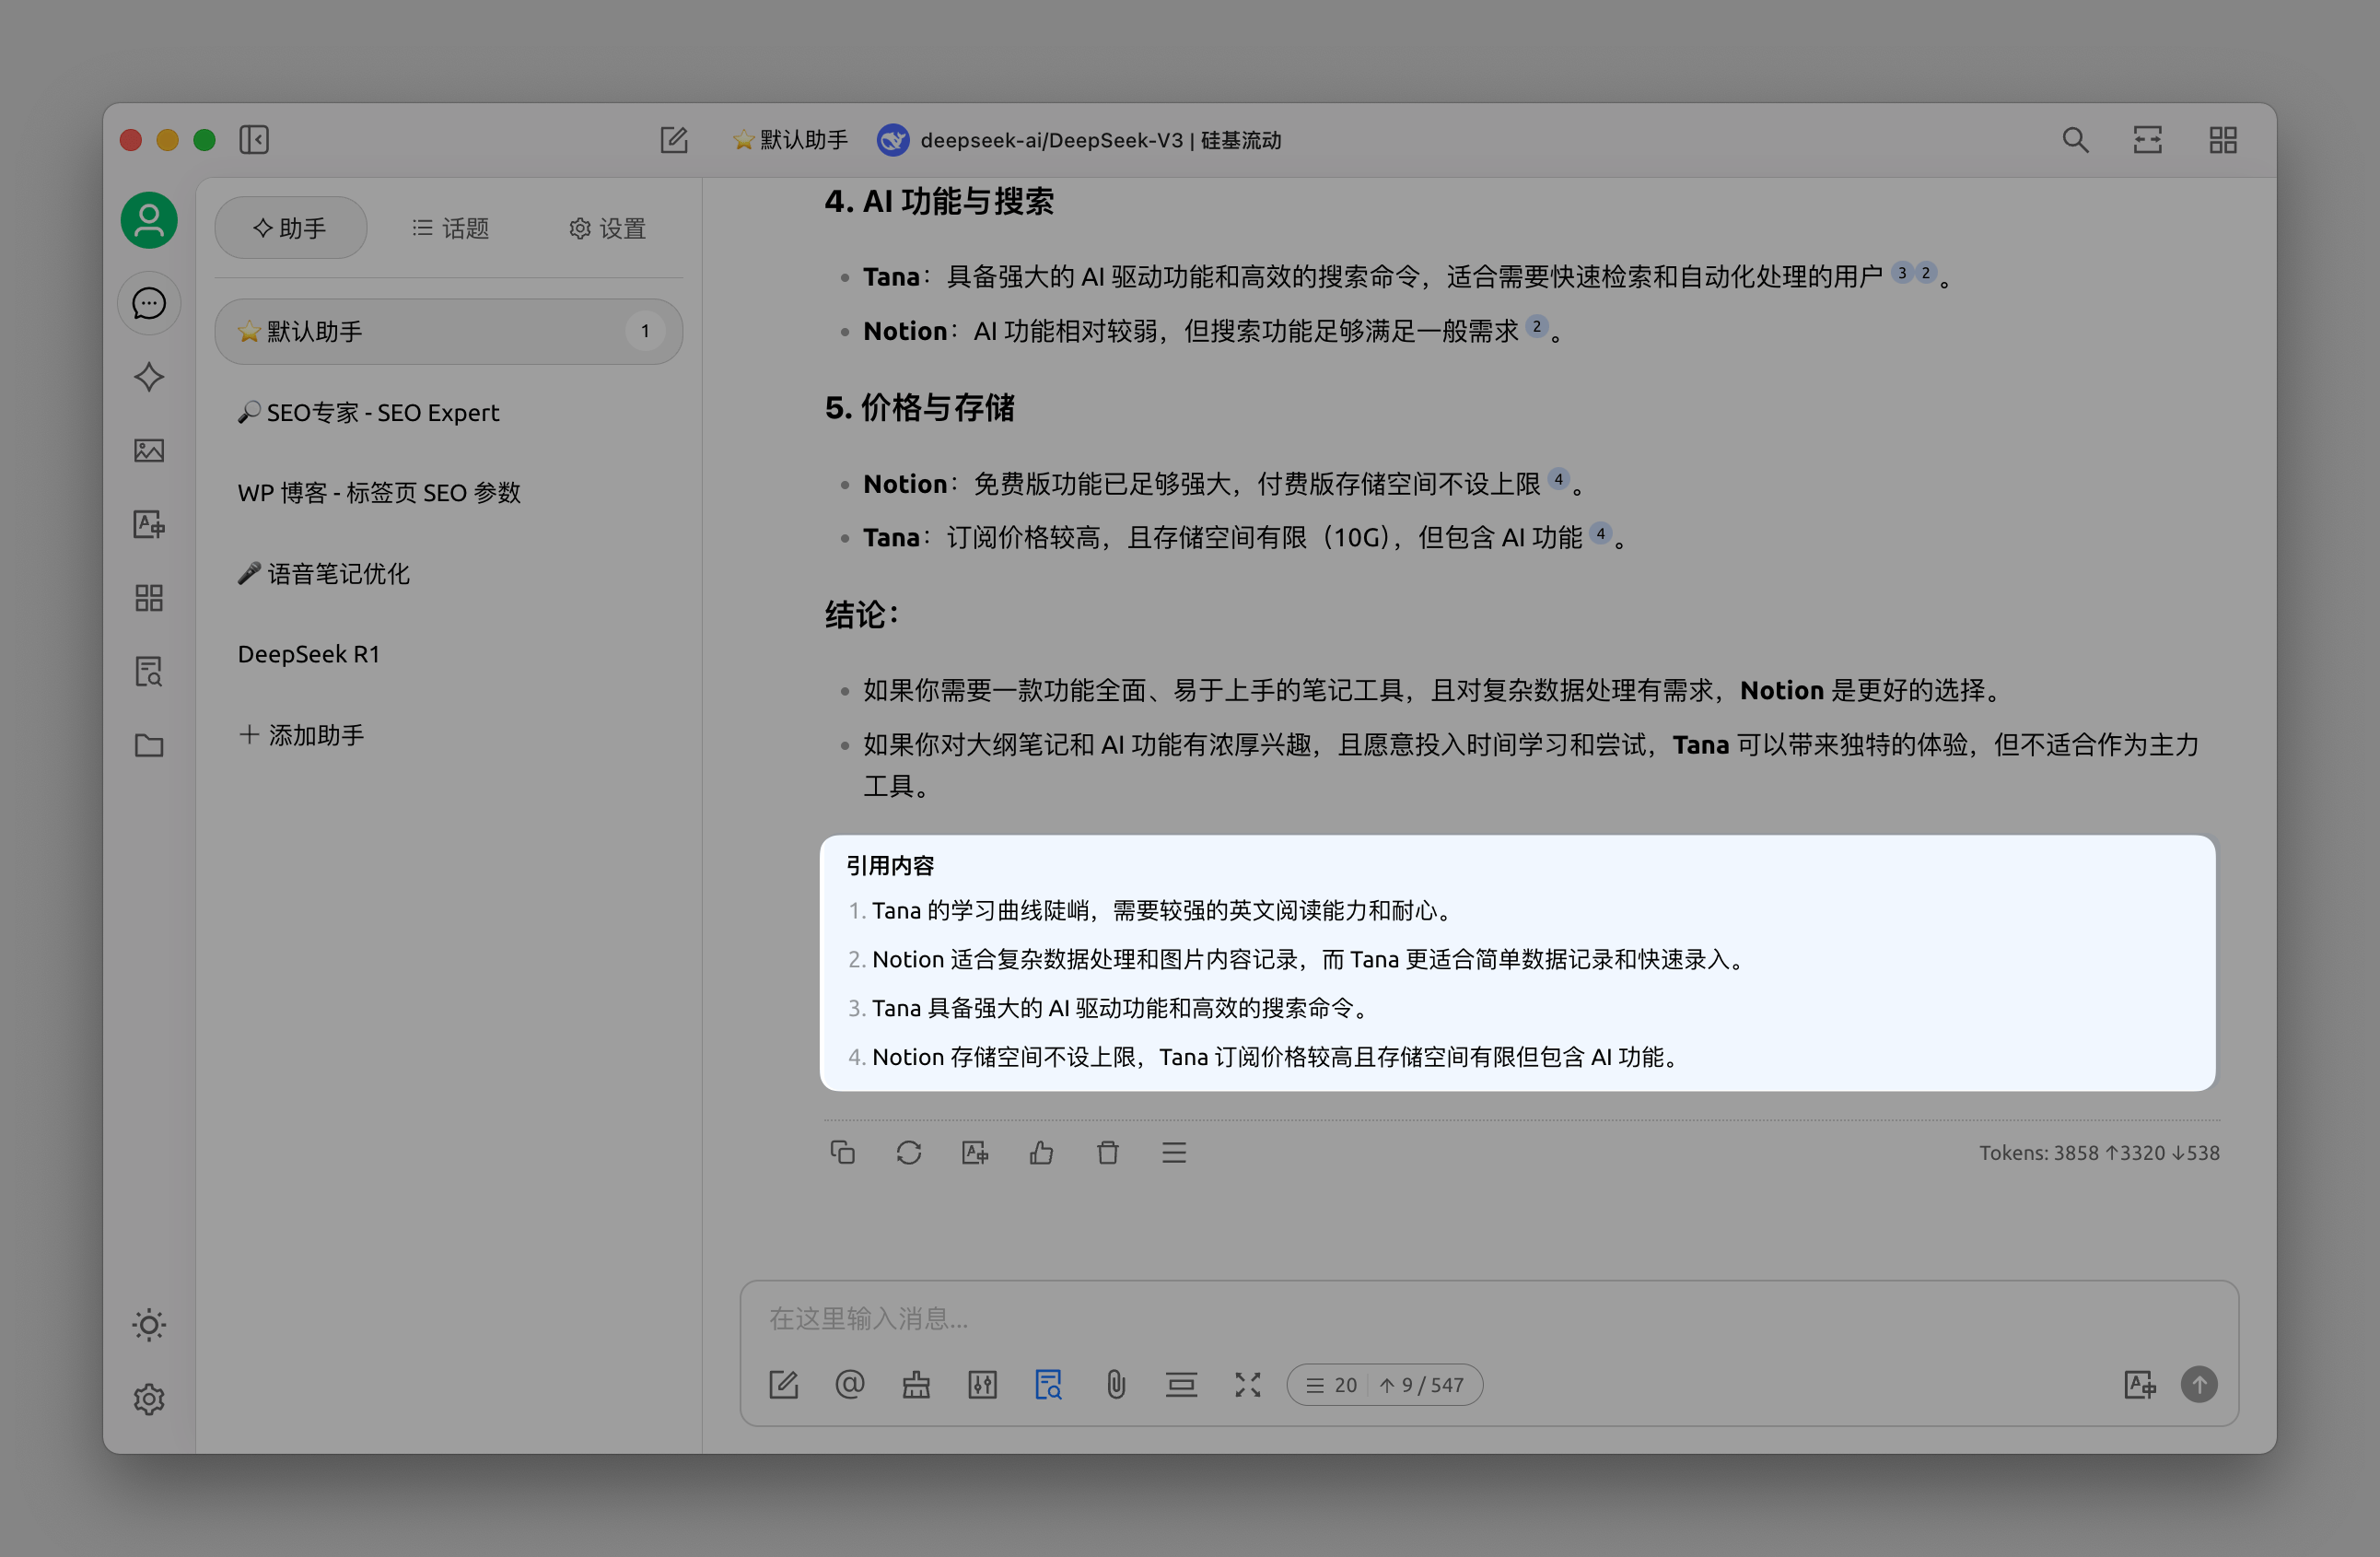Copy the assistant message
This screenshot has width=2380, height=1557.
[x=842, y=1153]
